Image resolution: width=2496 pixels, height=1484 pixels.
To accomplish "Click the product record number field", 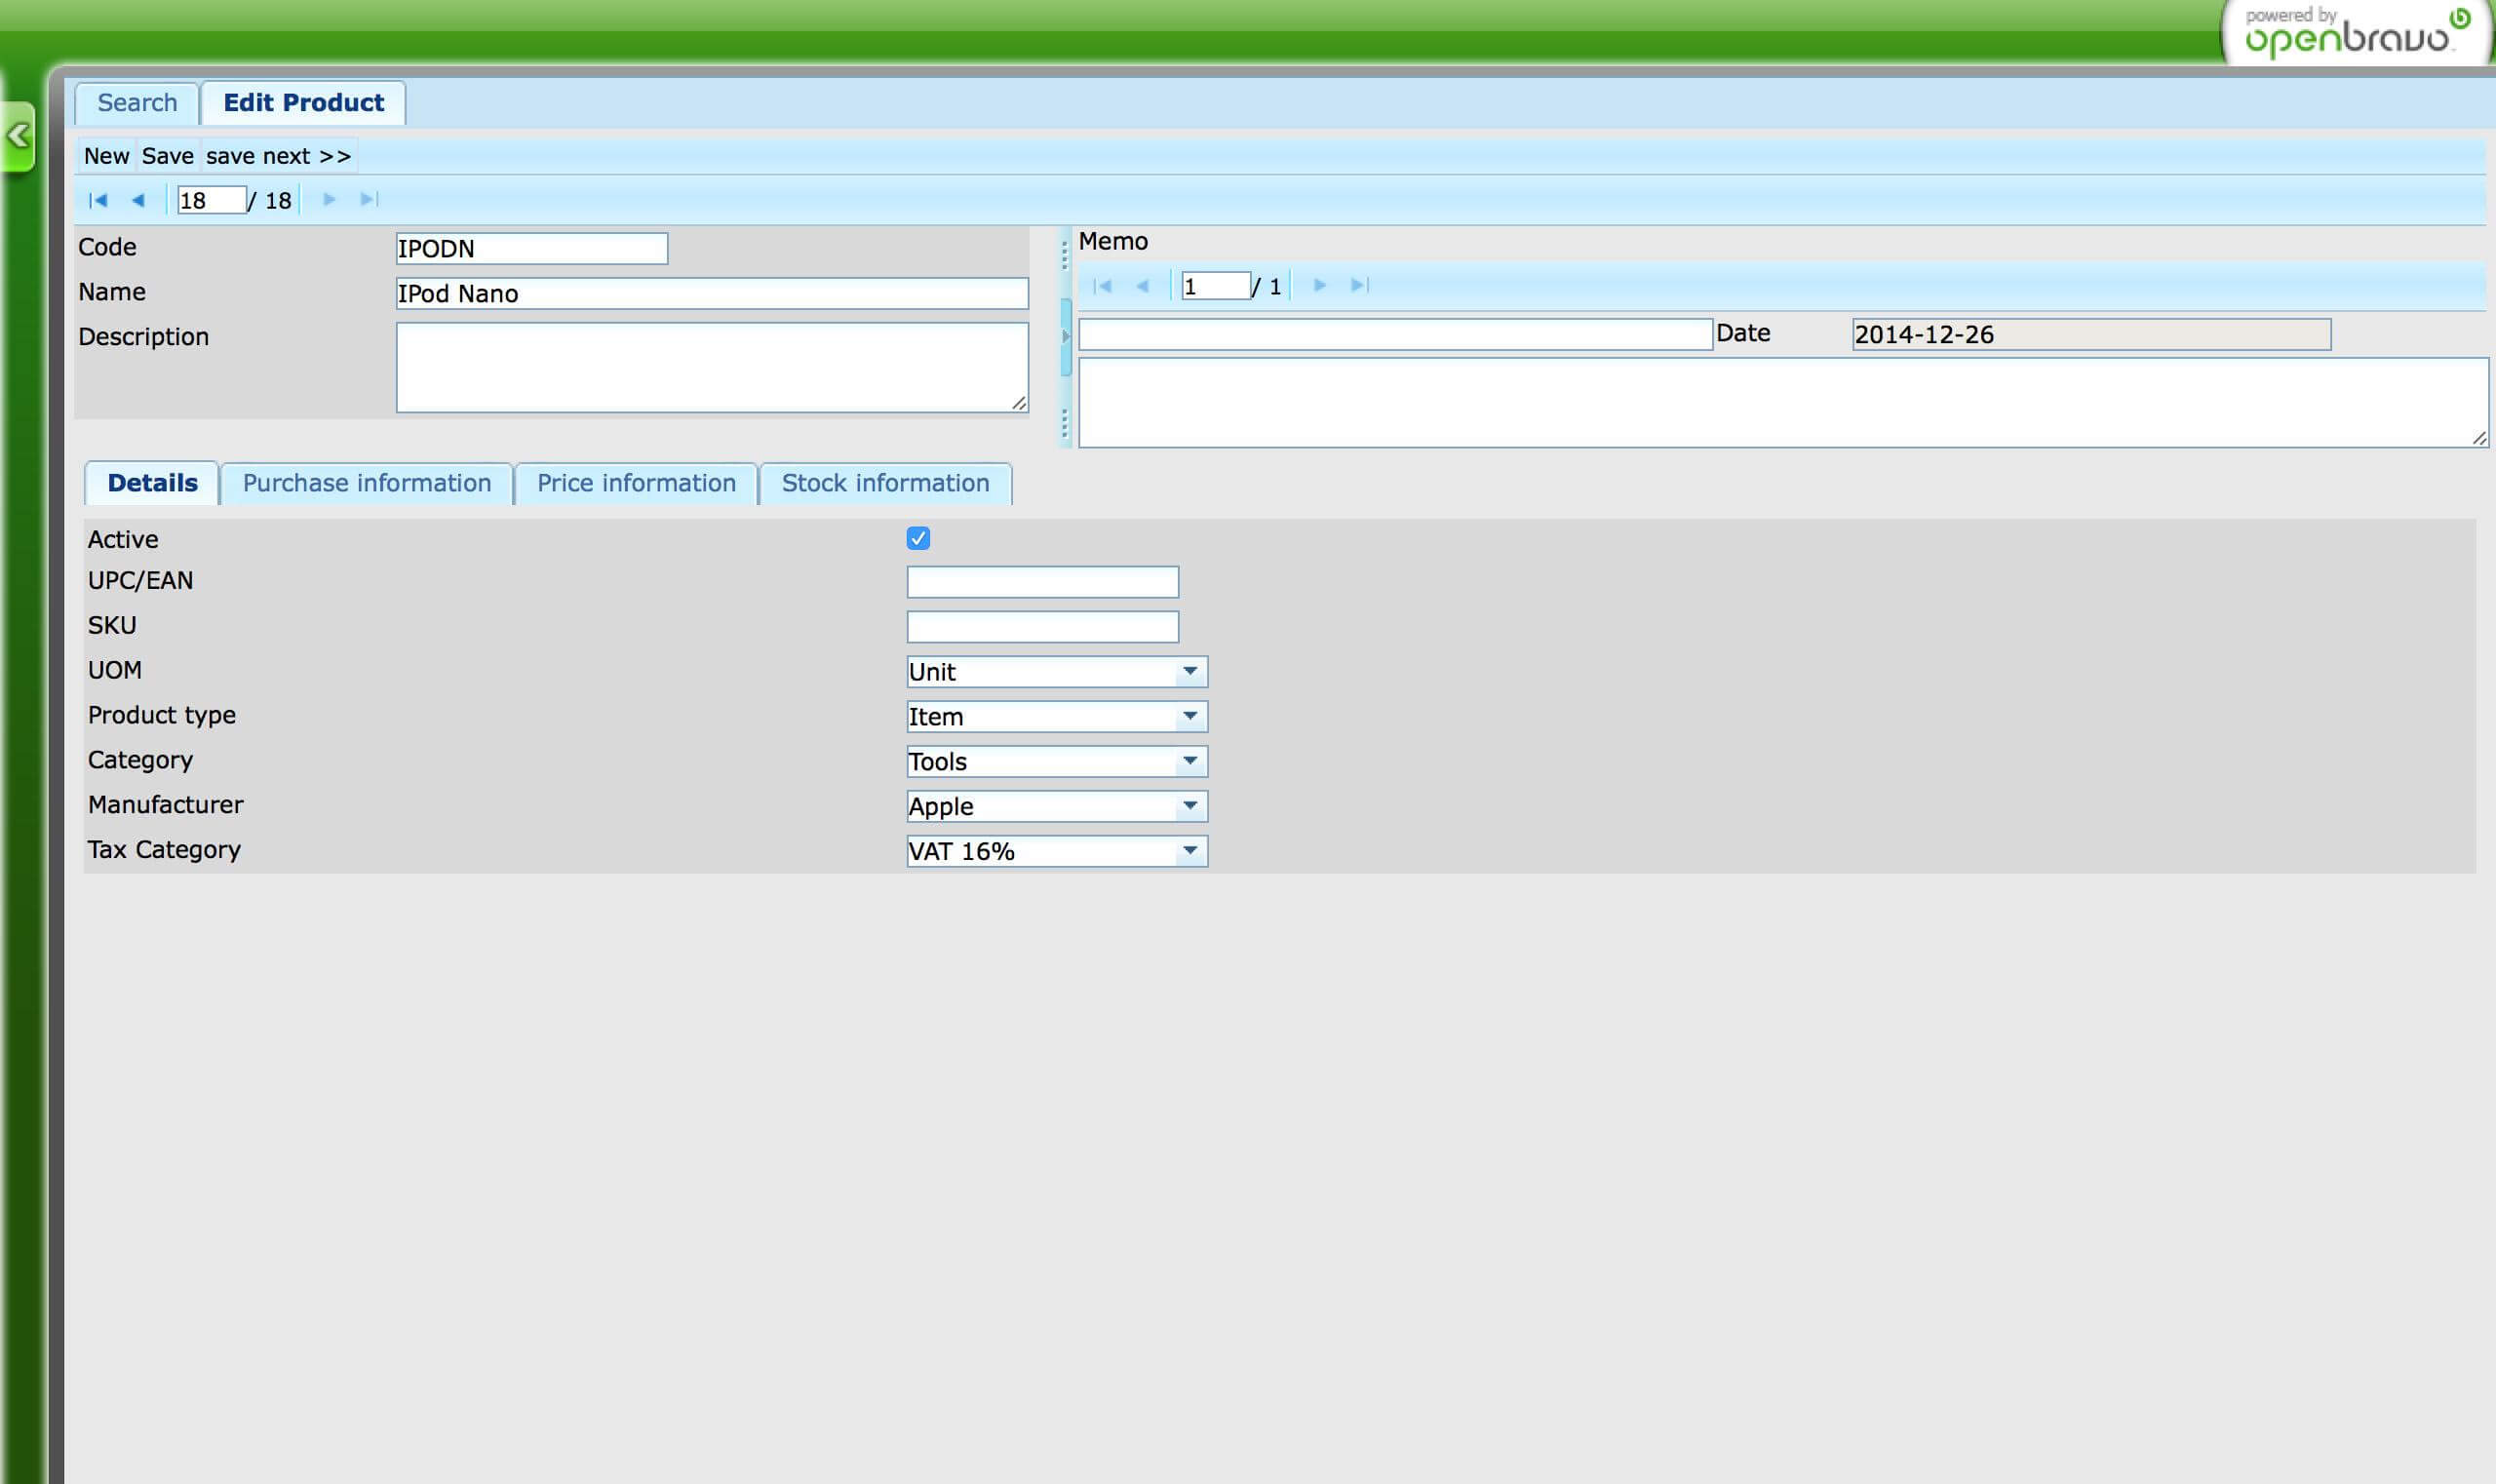I will (x=211, y=200).
